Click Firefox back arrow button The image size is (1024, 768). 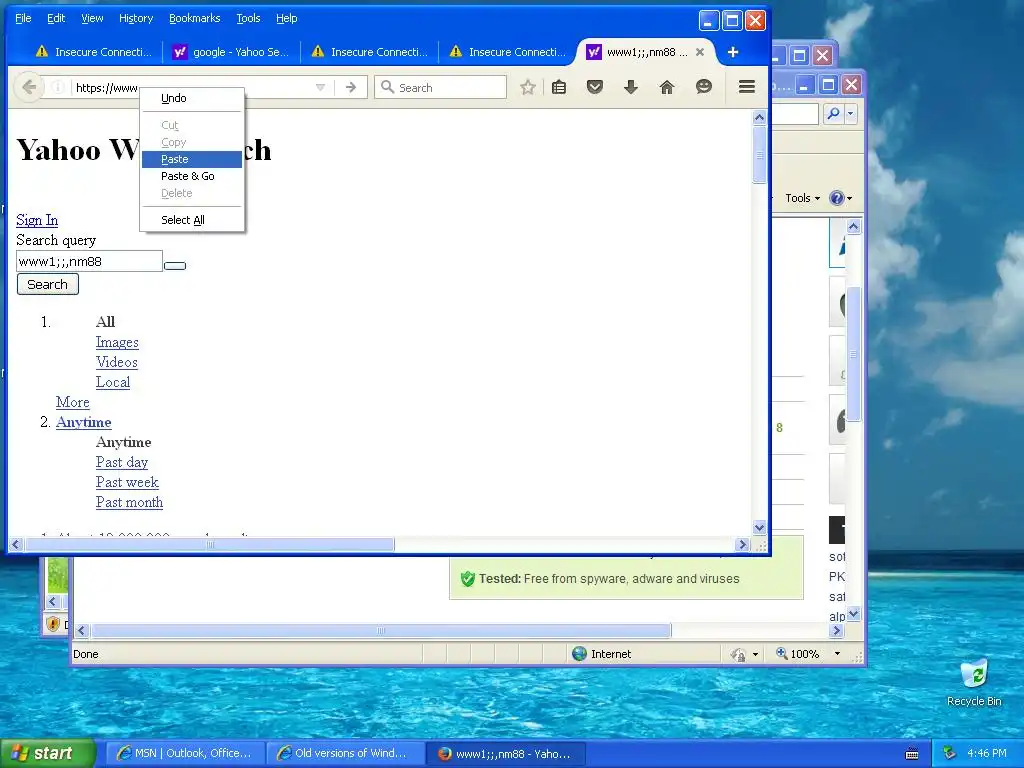29,87
